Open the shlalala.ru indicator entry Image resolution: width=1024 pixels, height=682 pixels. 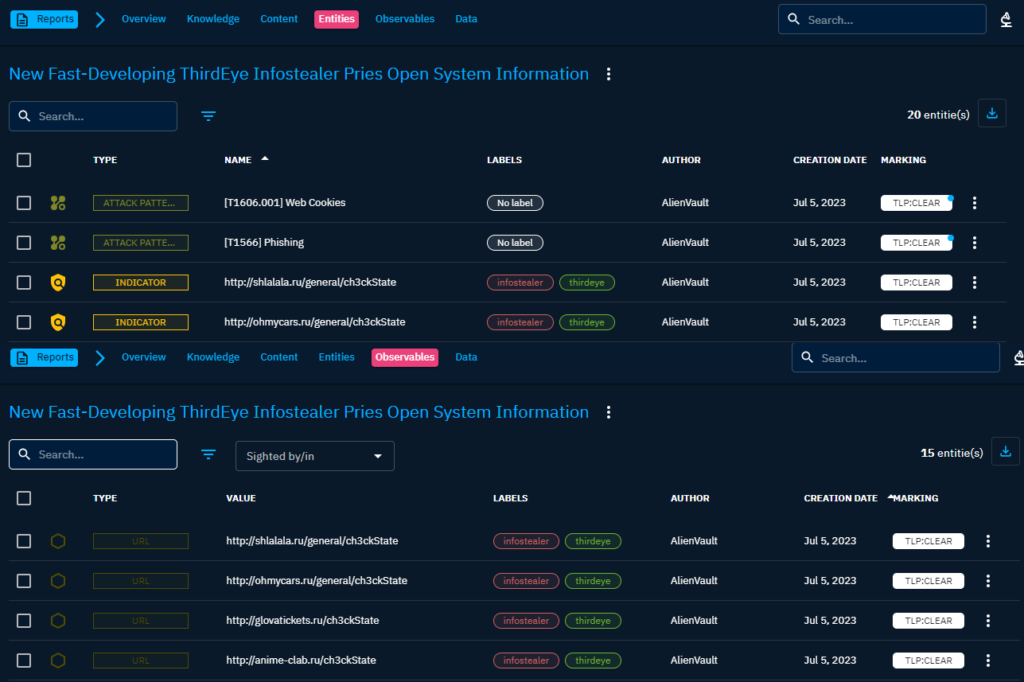tap(310, 283)
